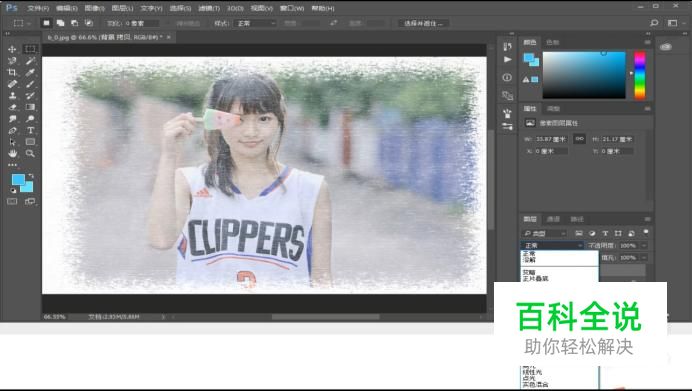The height and width of the screenshot is (391, 692).
Task: Pick Multiply (正片叠底) in blend mode list
Action: click(x=535, y=279)
